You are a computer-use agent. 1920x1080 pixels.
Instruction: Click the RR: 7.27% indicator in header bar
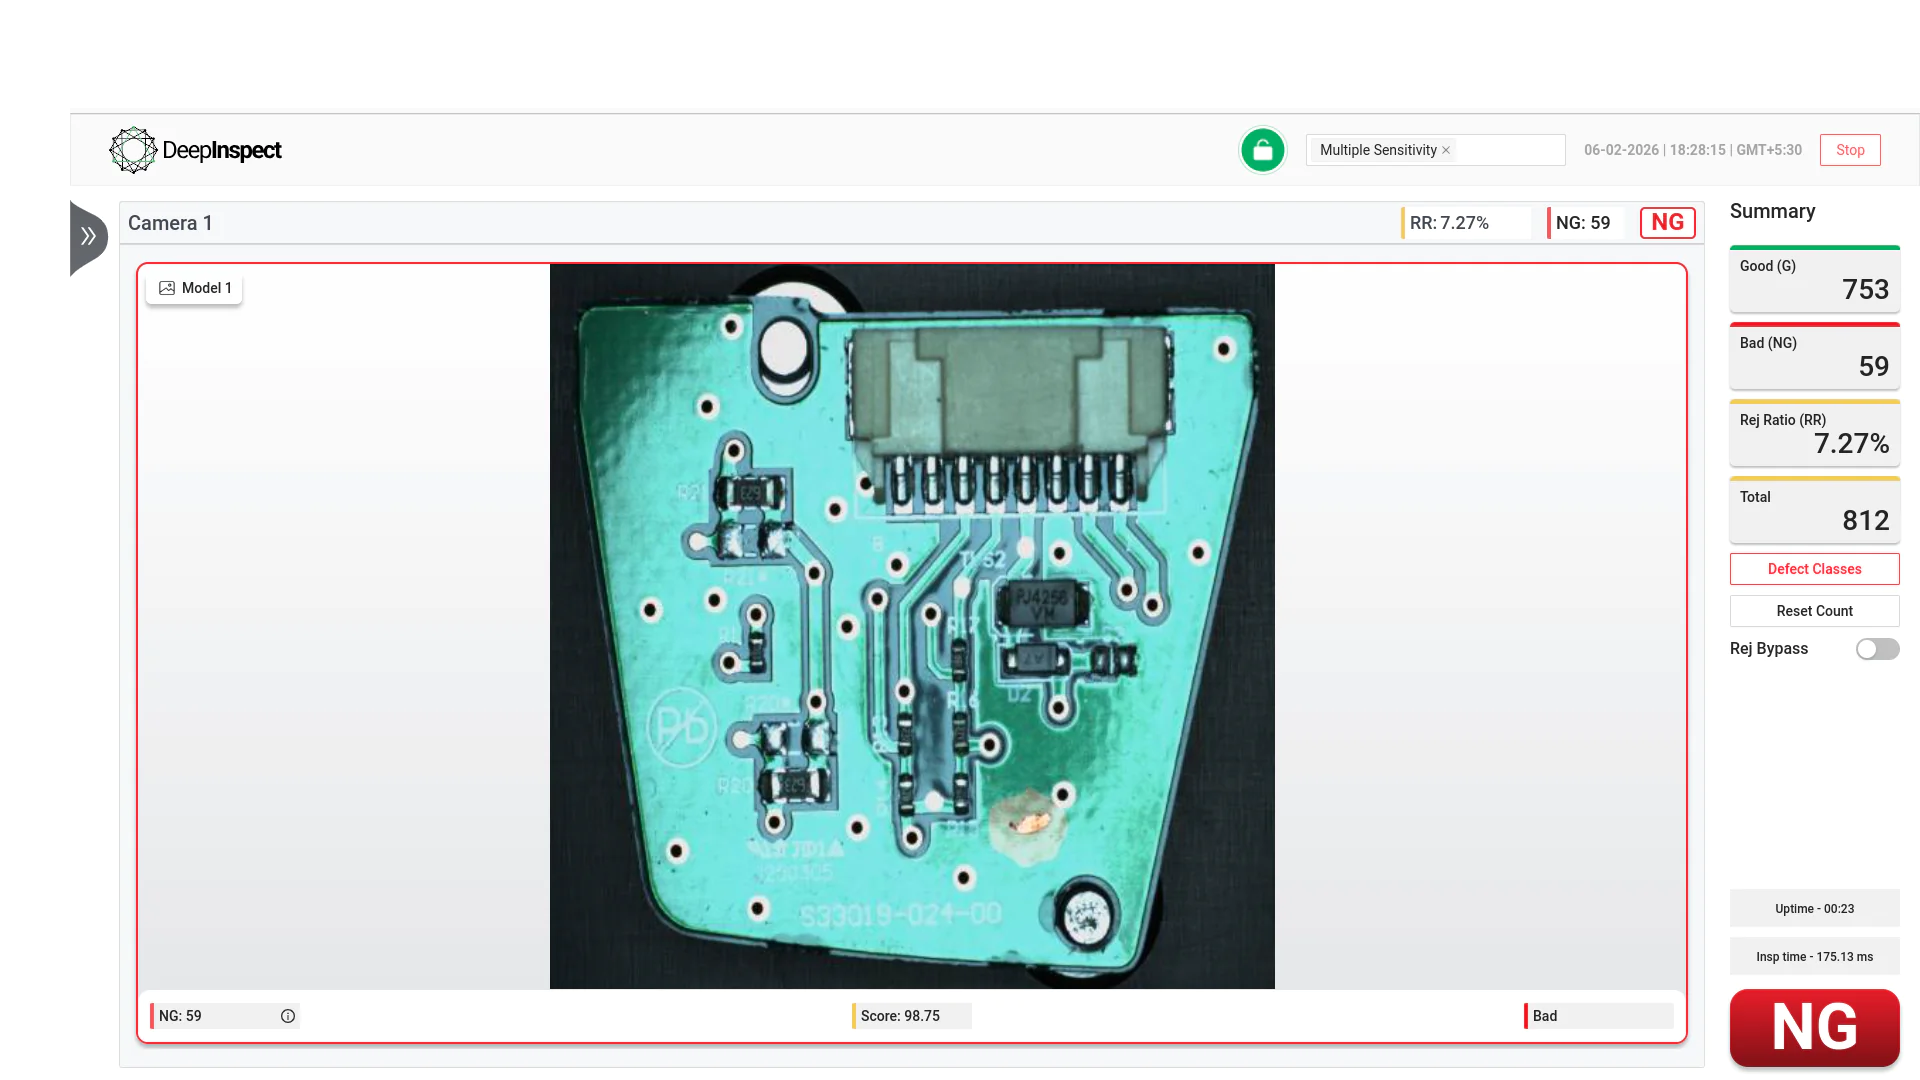tap(1450, 222)
